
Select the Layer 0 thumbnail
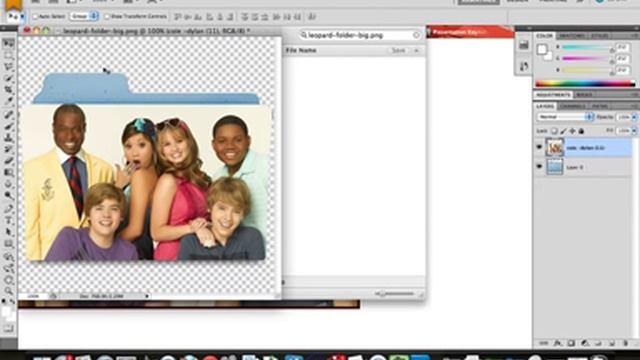[x=555, y=167]
